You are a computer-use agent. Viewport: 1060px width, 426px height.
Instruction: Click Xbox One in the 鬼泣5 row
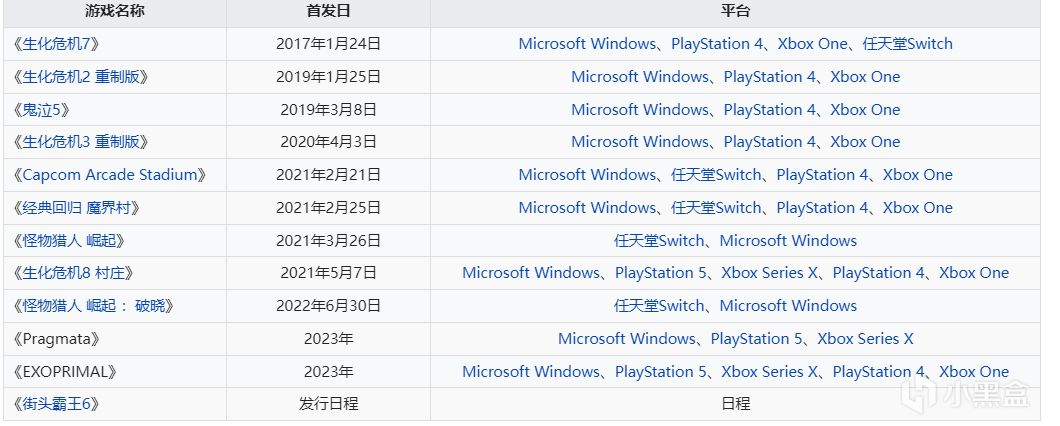pyautogui.click(x=865, y=110)
